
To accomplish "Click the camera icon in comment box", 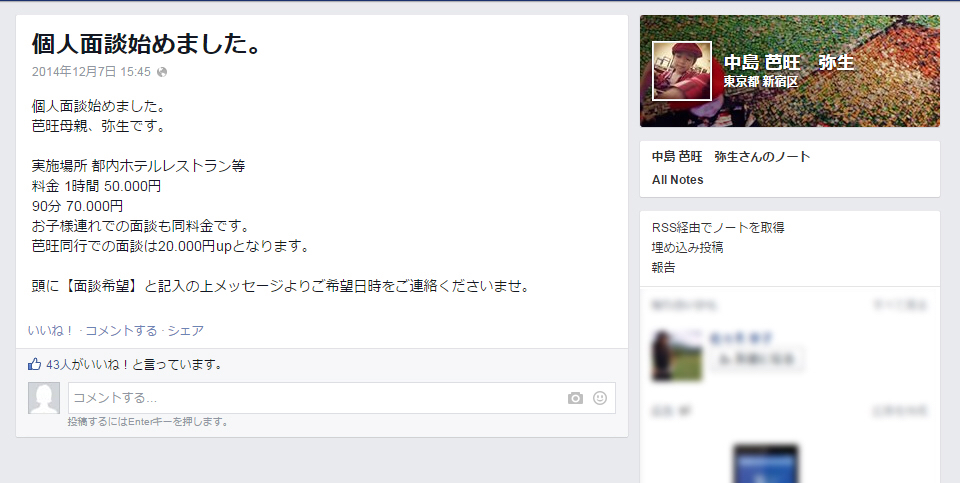I will pyautogui.click(x=575, y=399).
